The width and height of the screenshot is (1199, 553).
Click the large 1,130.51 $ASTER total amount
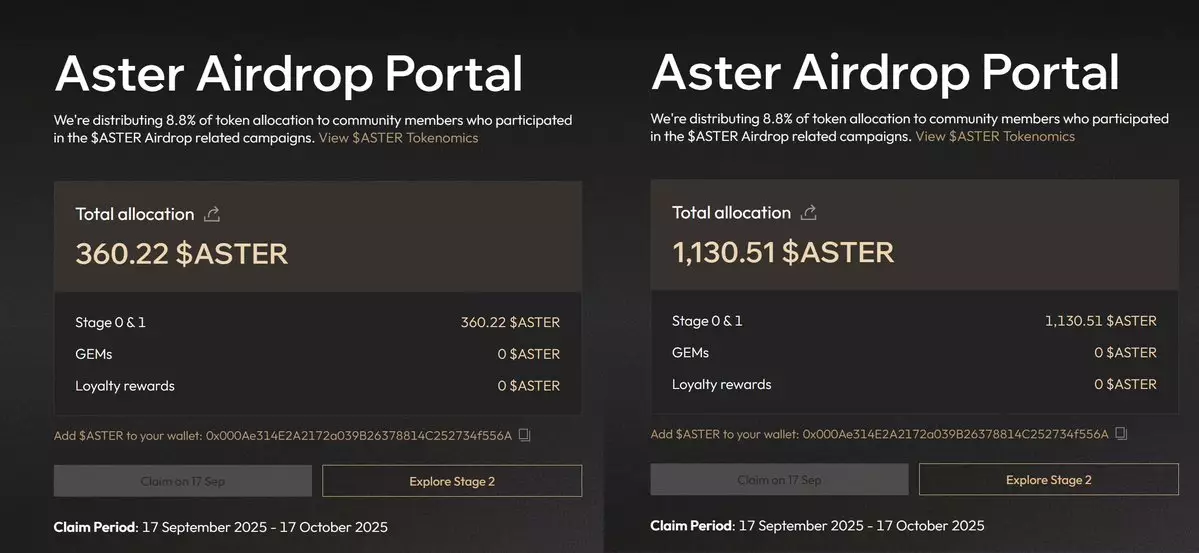pyautogui.click(x=783, y=251)
